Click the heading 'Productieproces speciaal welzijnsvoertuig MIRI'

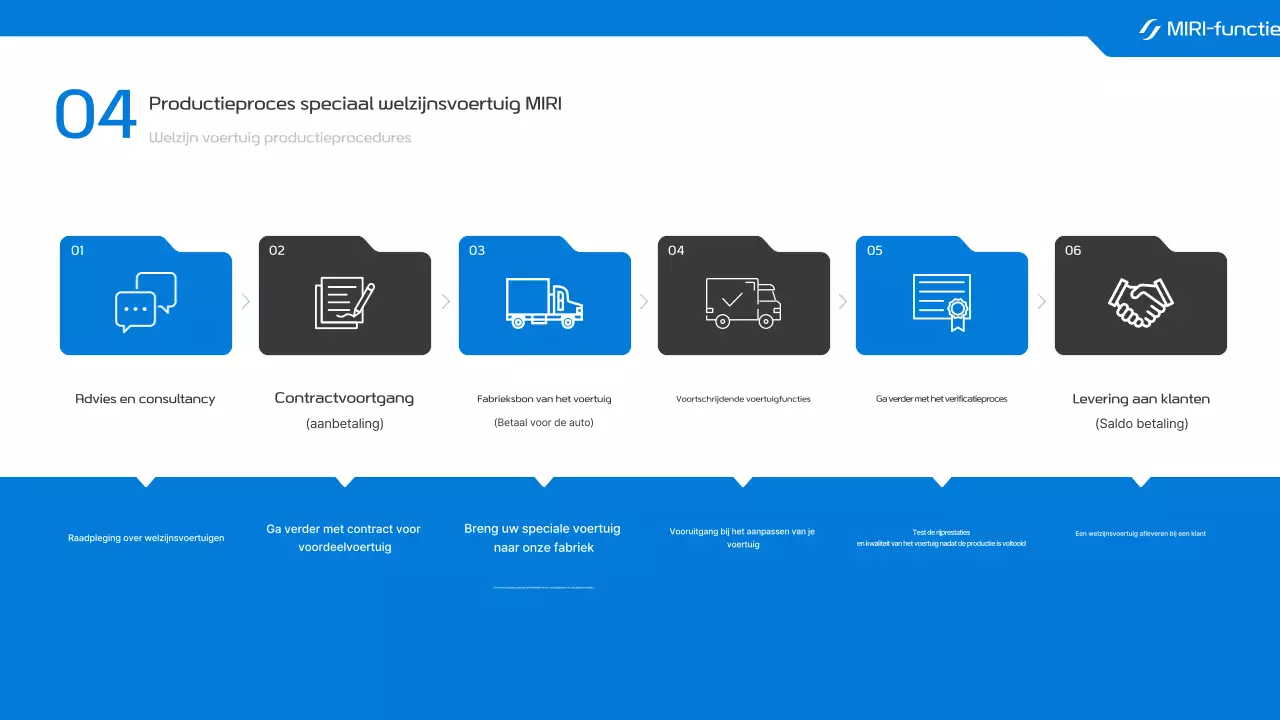pos(355,104)
